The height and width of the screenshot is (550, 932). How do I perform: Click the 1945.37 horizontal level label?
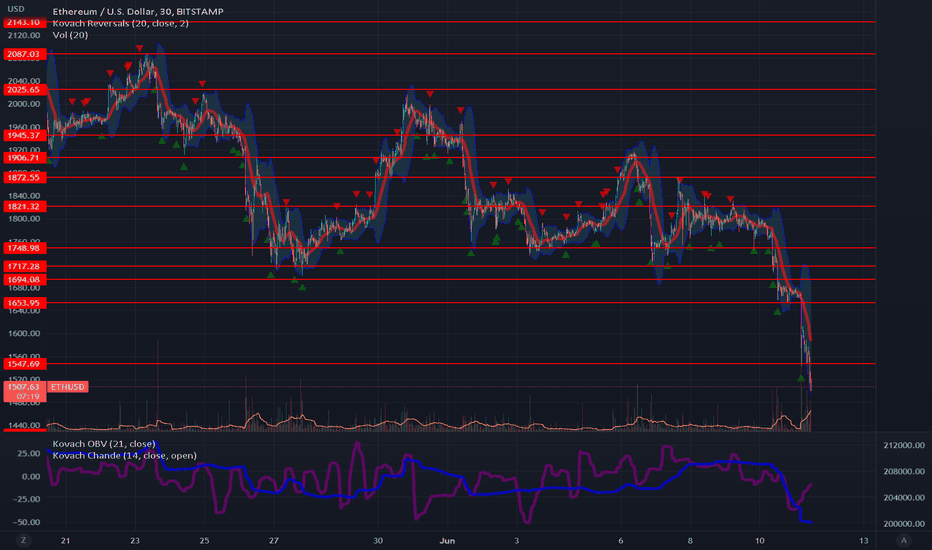pos(24,136)
